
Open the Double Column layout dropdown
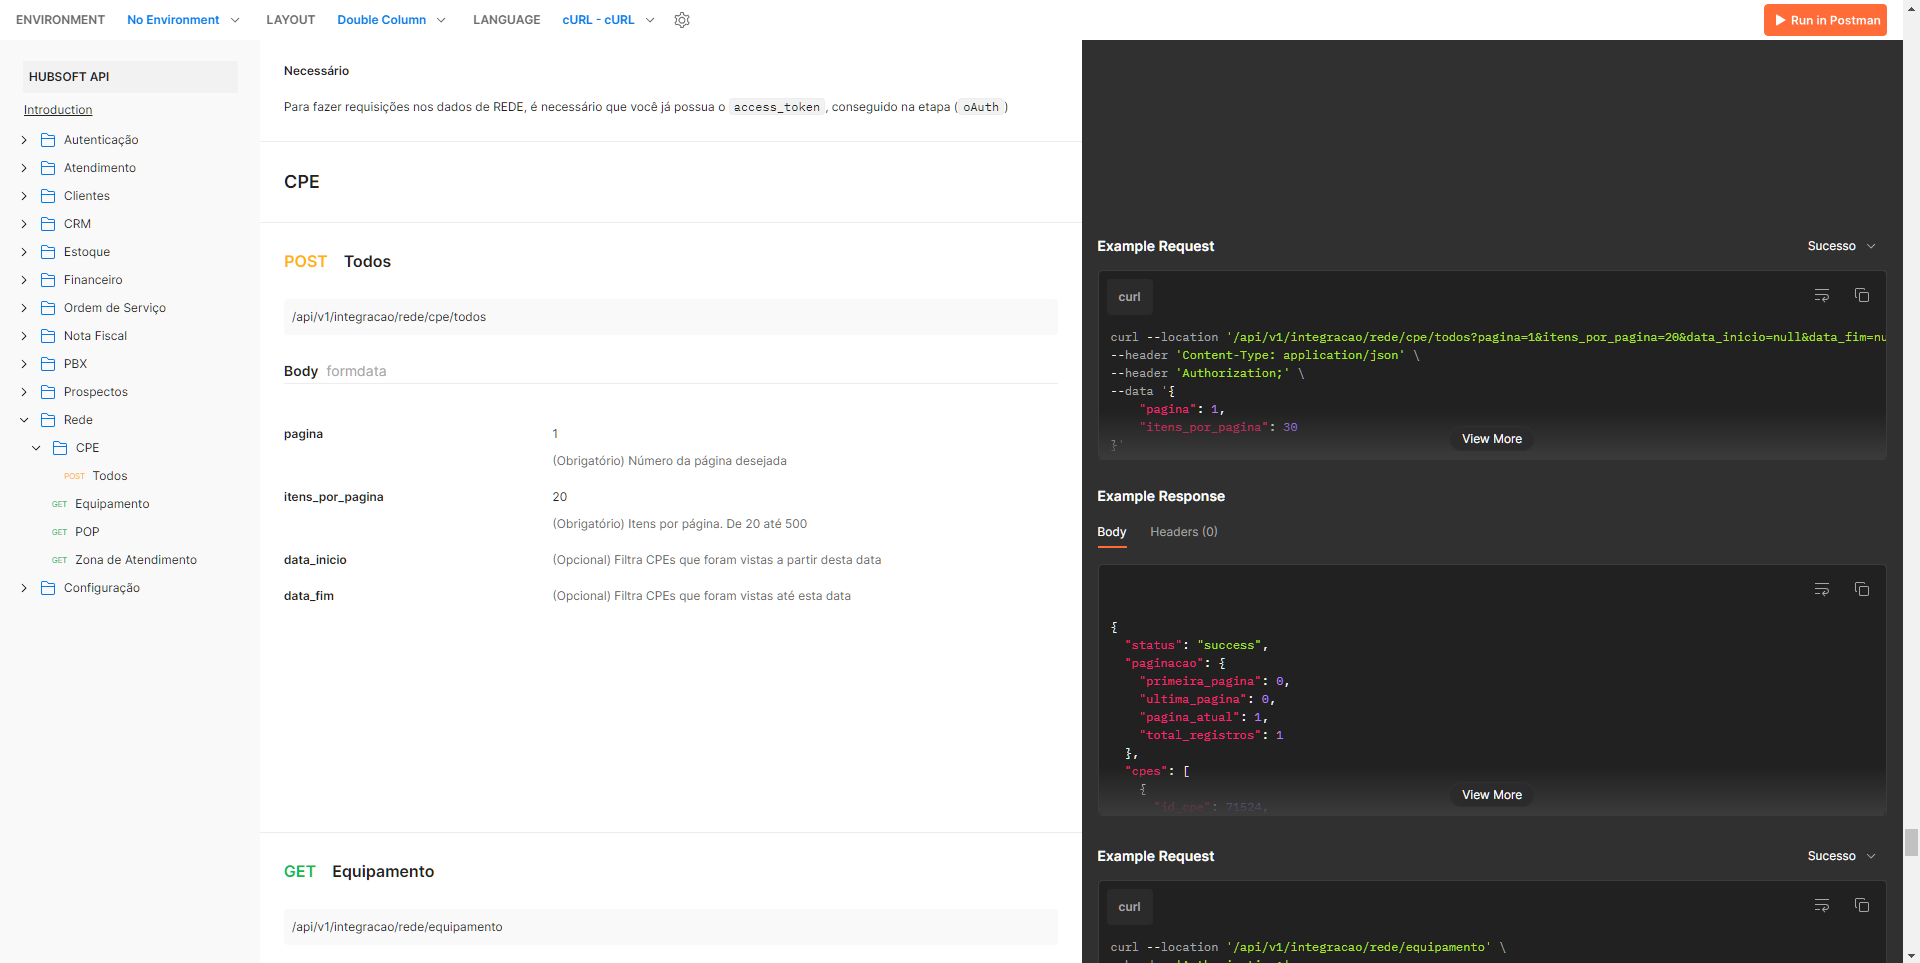tap(391, 20)
